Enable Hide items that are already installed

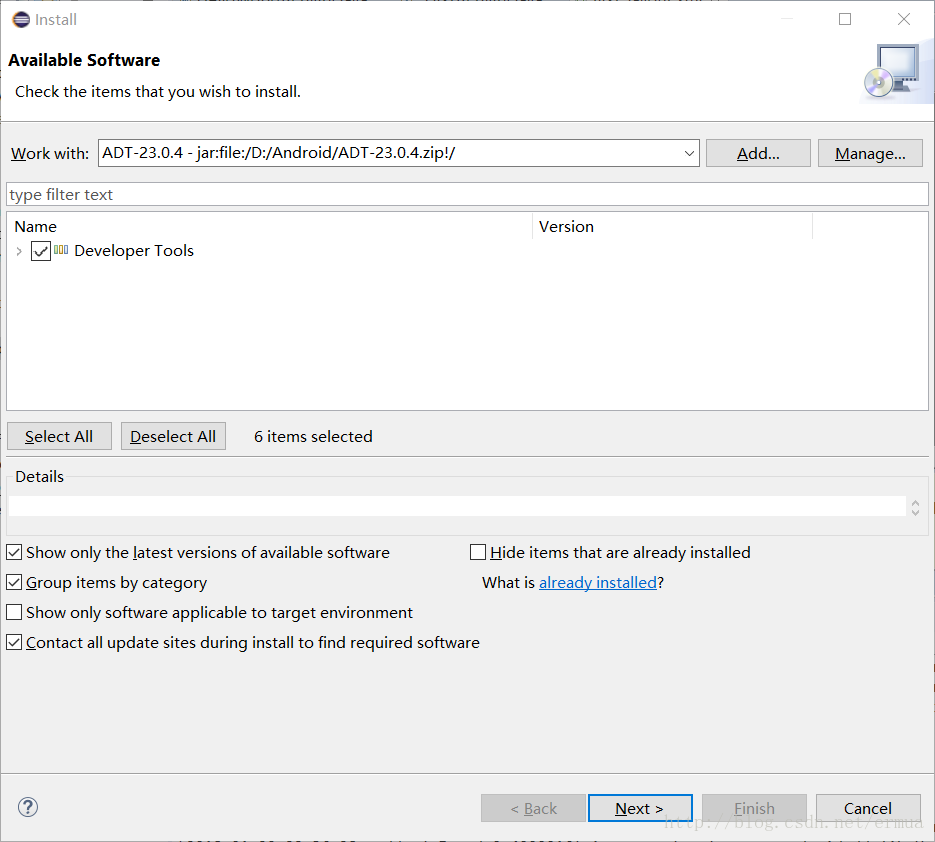(478, 552)
